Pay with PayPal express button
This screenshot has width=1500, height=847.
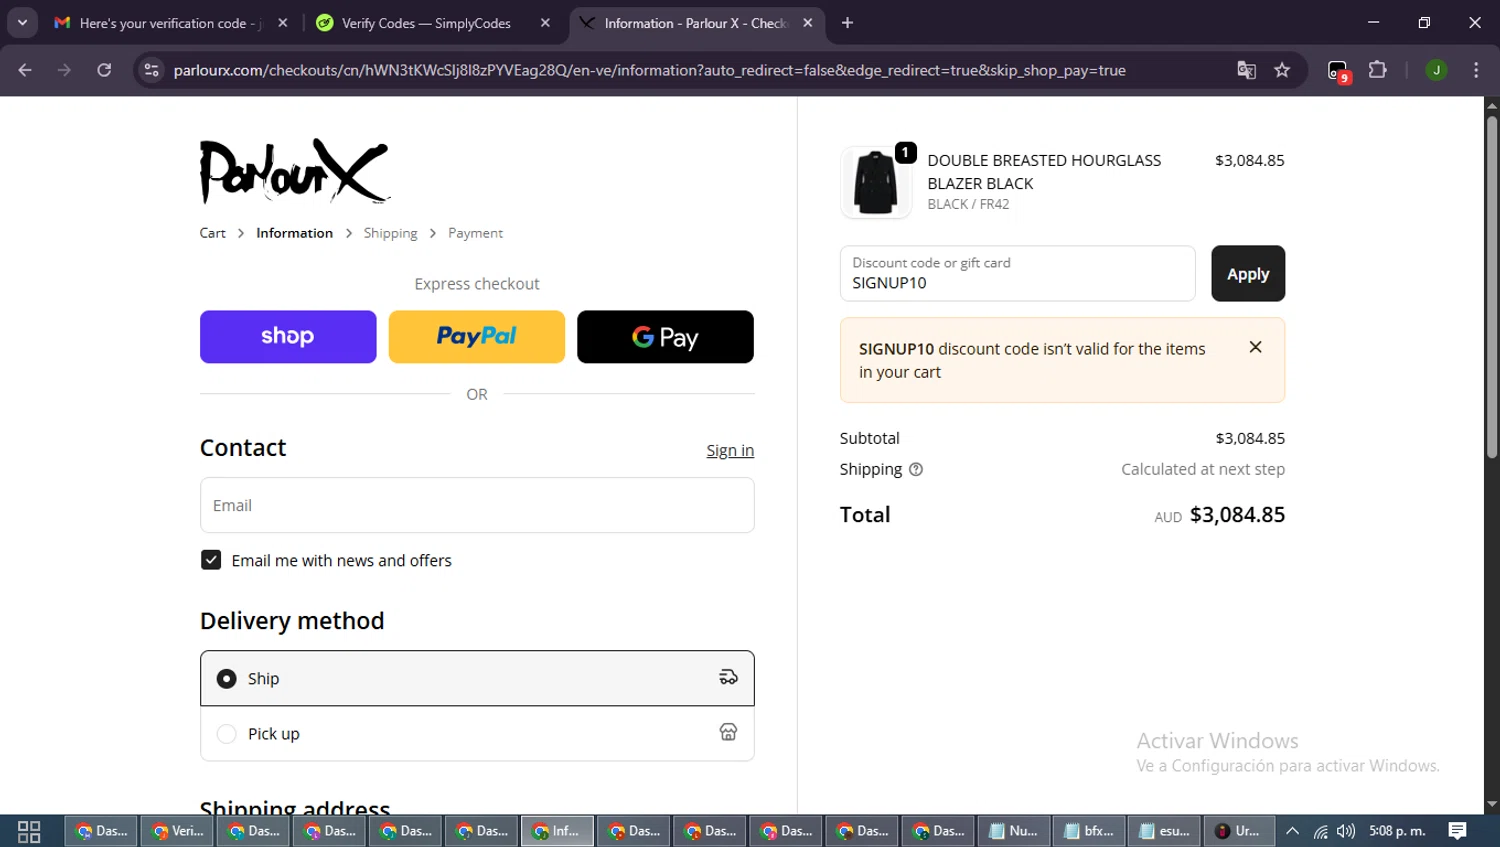click(x=477, y=336)
